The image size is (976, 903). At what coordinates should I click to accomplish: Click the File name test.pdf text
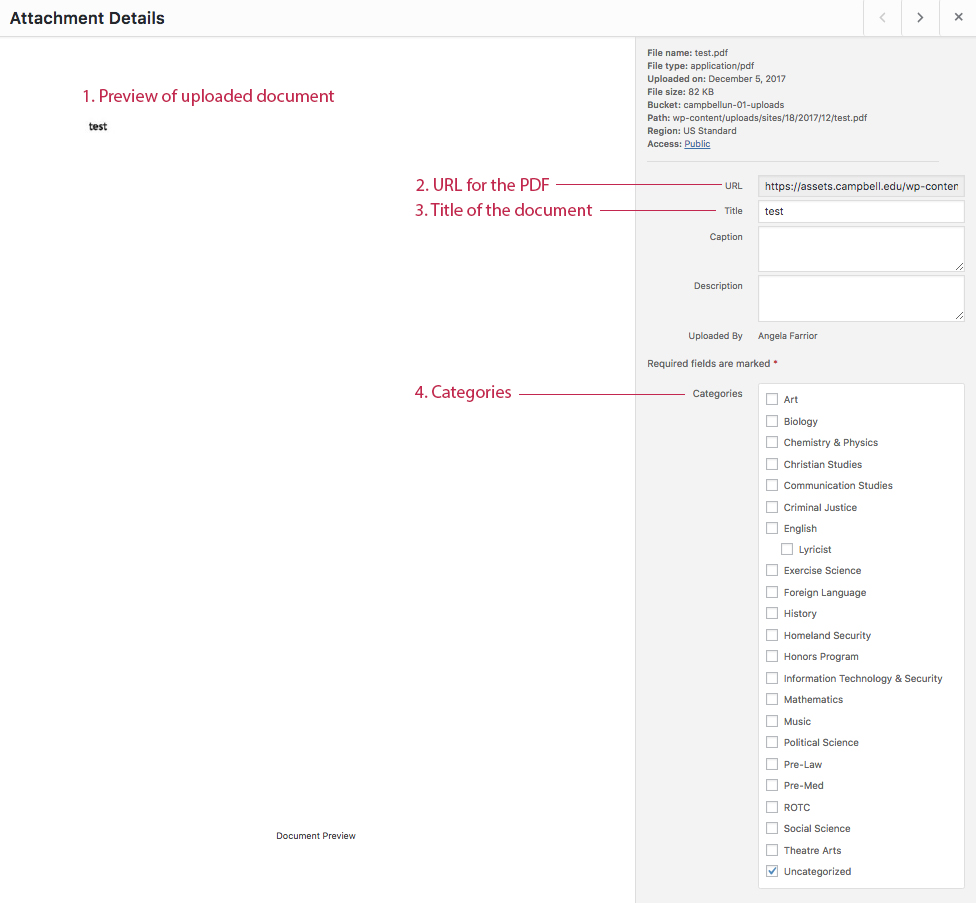(x=687, y=53)
